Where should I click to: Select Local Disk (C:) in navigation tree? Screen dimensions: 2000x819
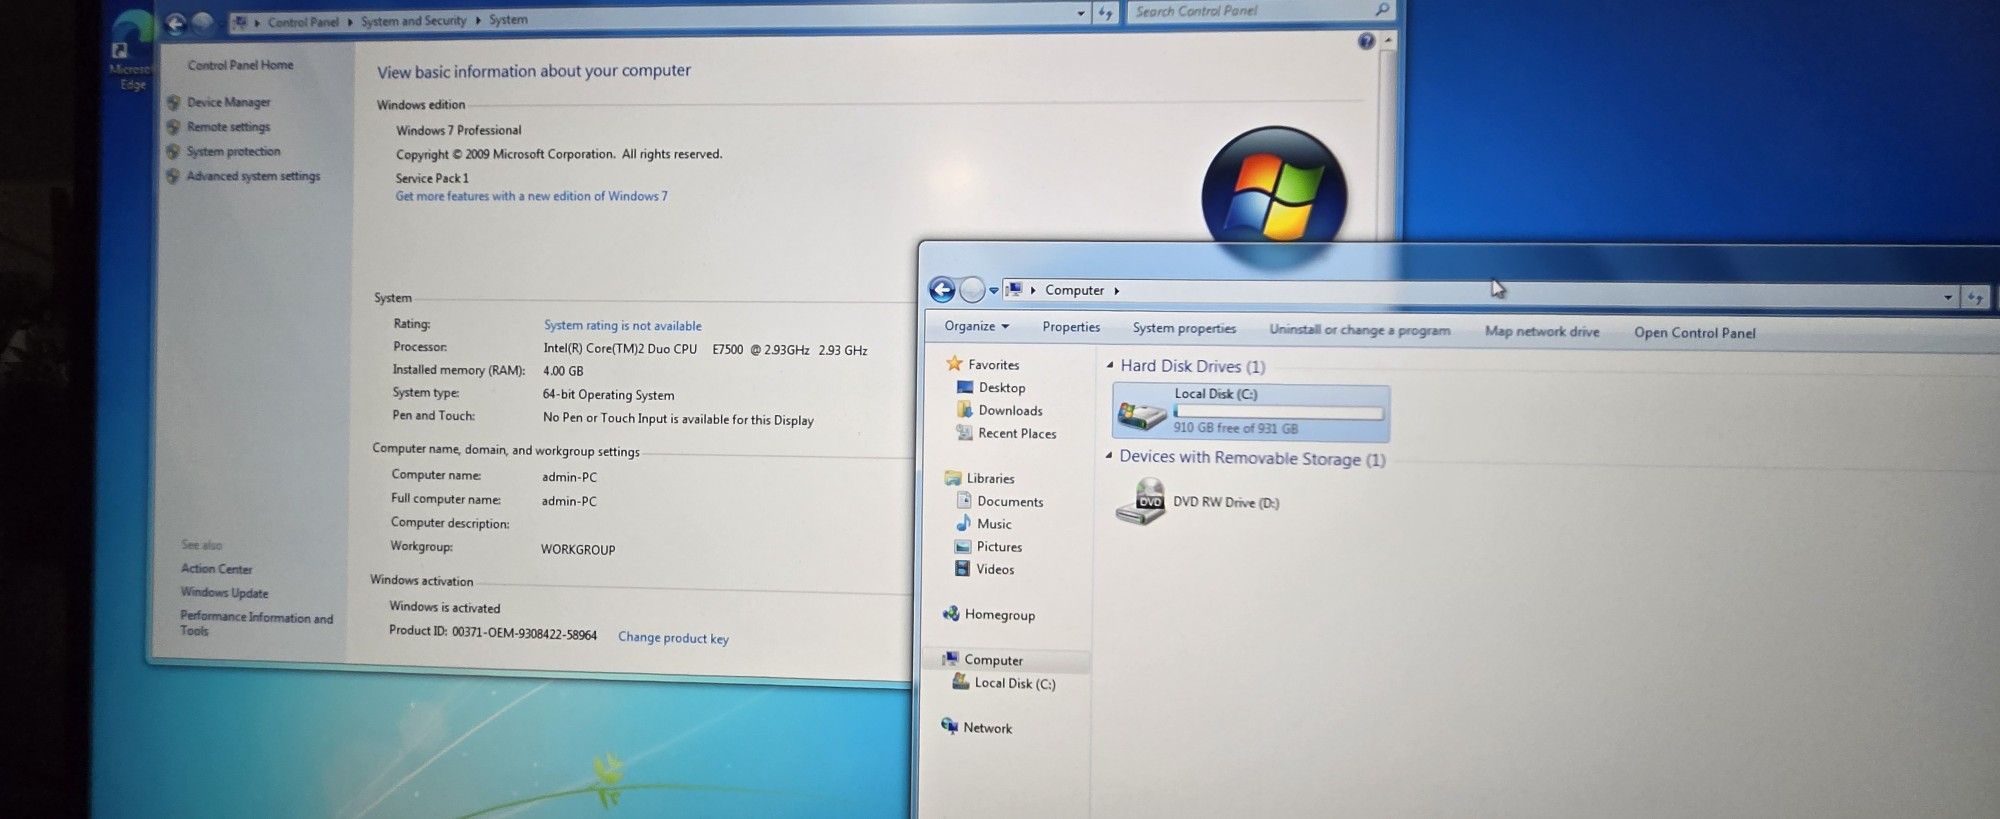[x=1015, y=684]
